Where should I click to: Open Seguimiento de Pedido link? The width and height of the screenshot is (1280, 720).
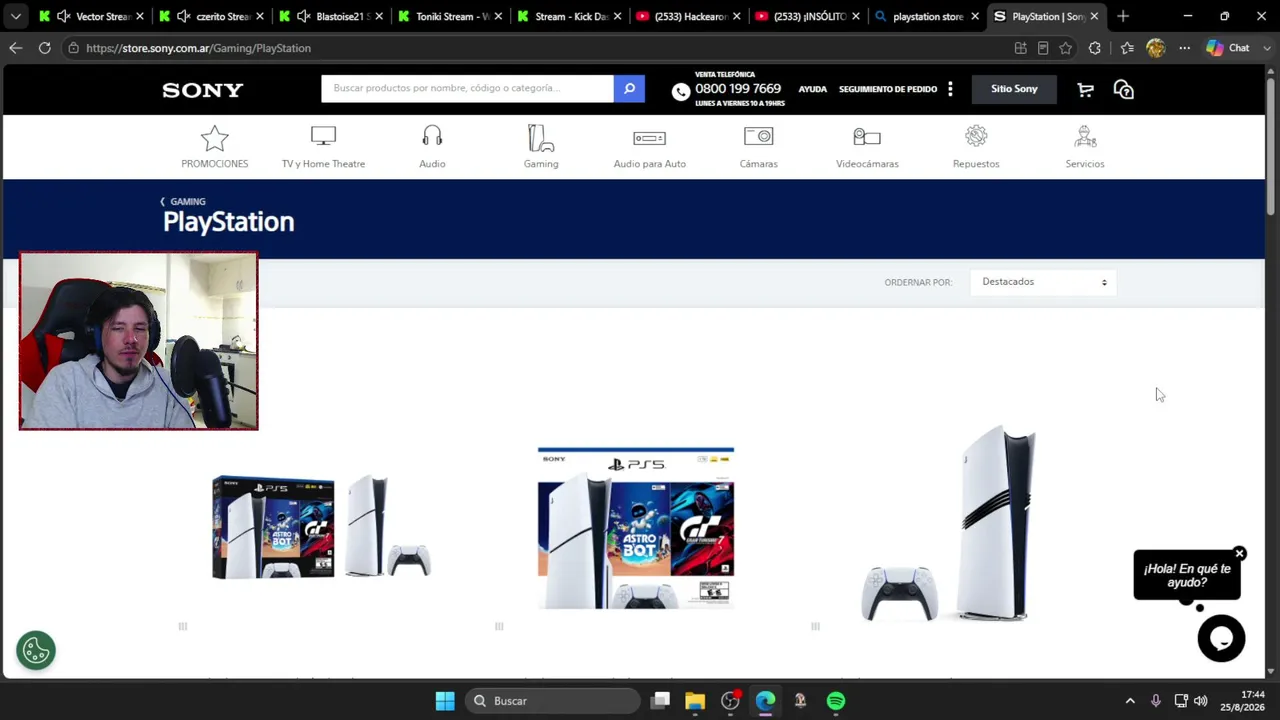coord(888,89)
